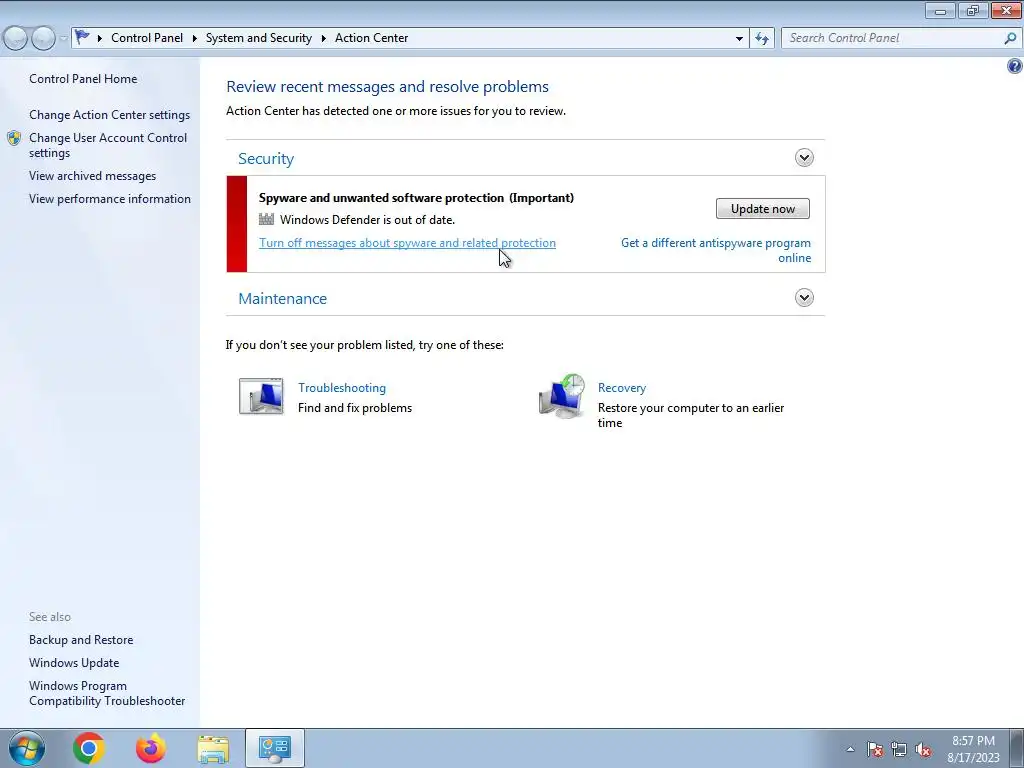Click the Update now button
The width and height of the screenshot is (1024, 768).
(763, 209)
